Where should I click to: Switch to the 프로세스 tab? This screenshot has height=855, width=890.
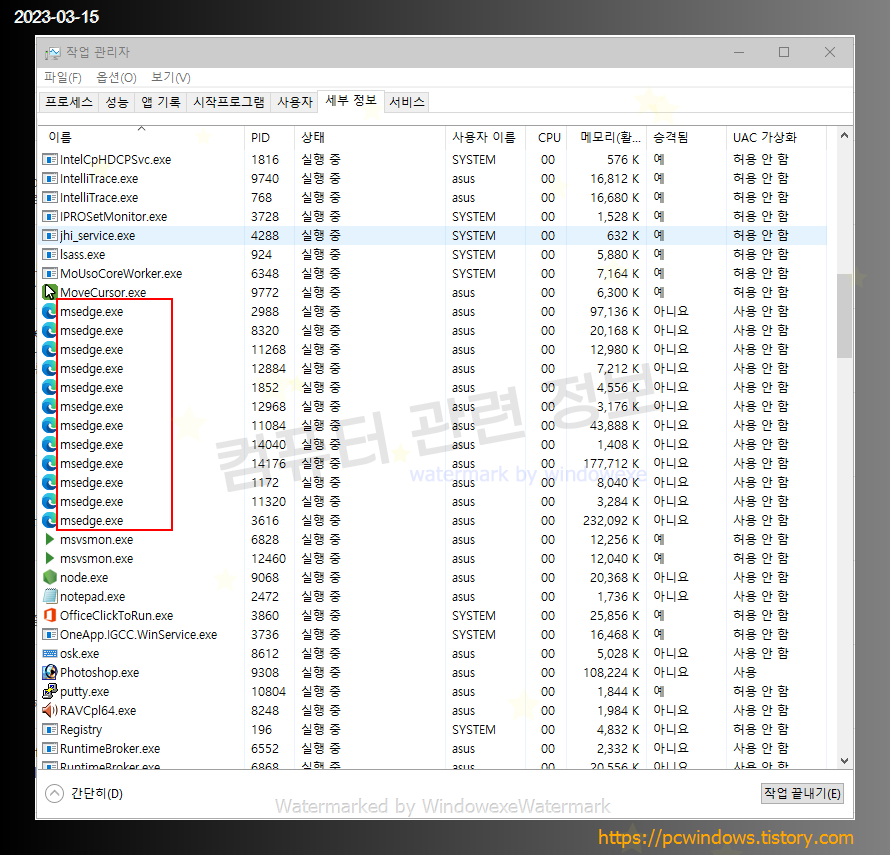coord(69,102)
